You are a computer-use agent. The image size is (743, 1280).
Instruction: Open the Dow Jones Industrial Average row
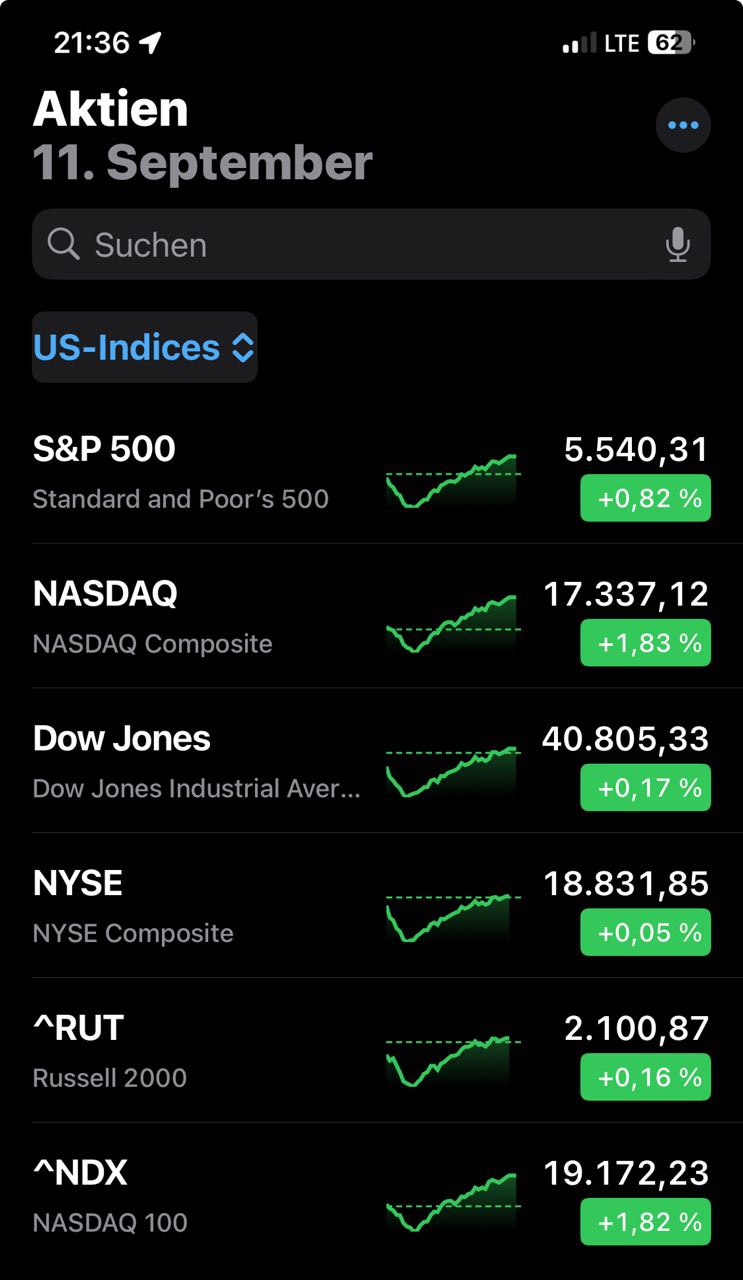tap(196, 760)
